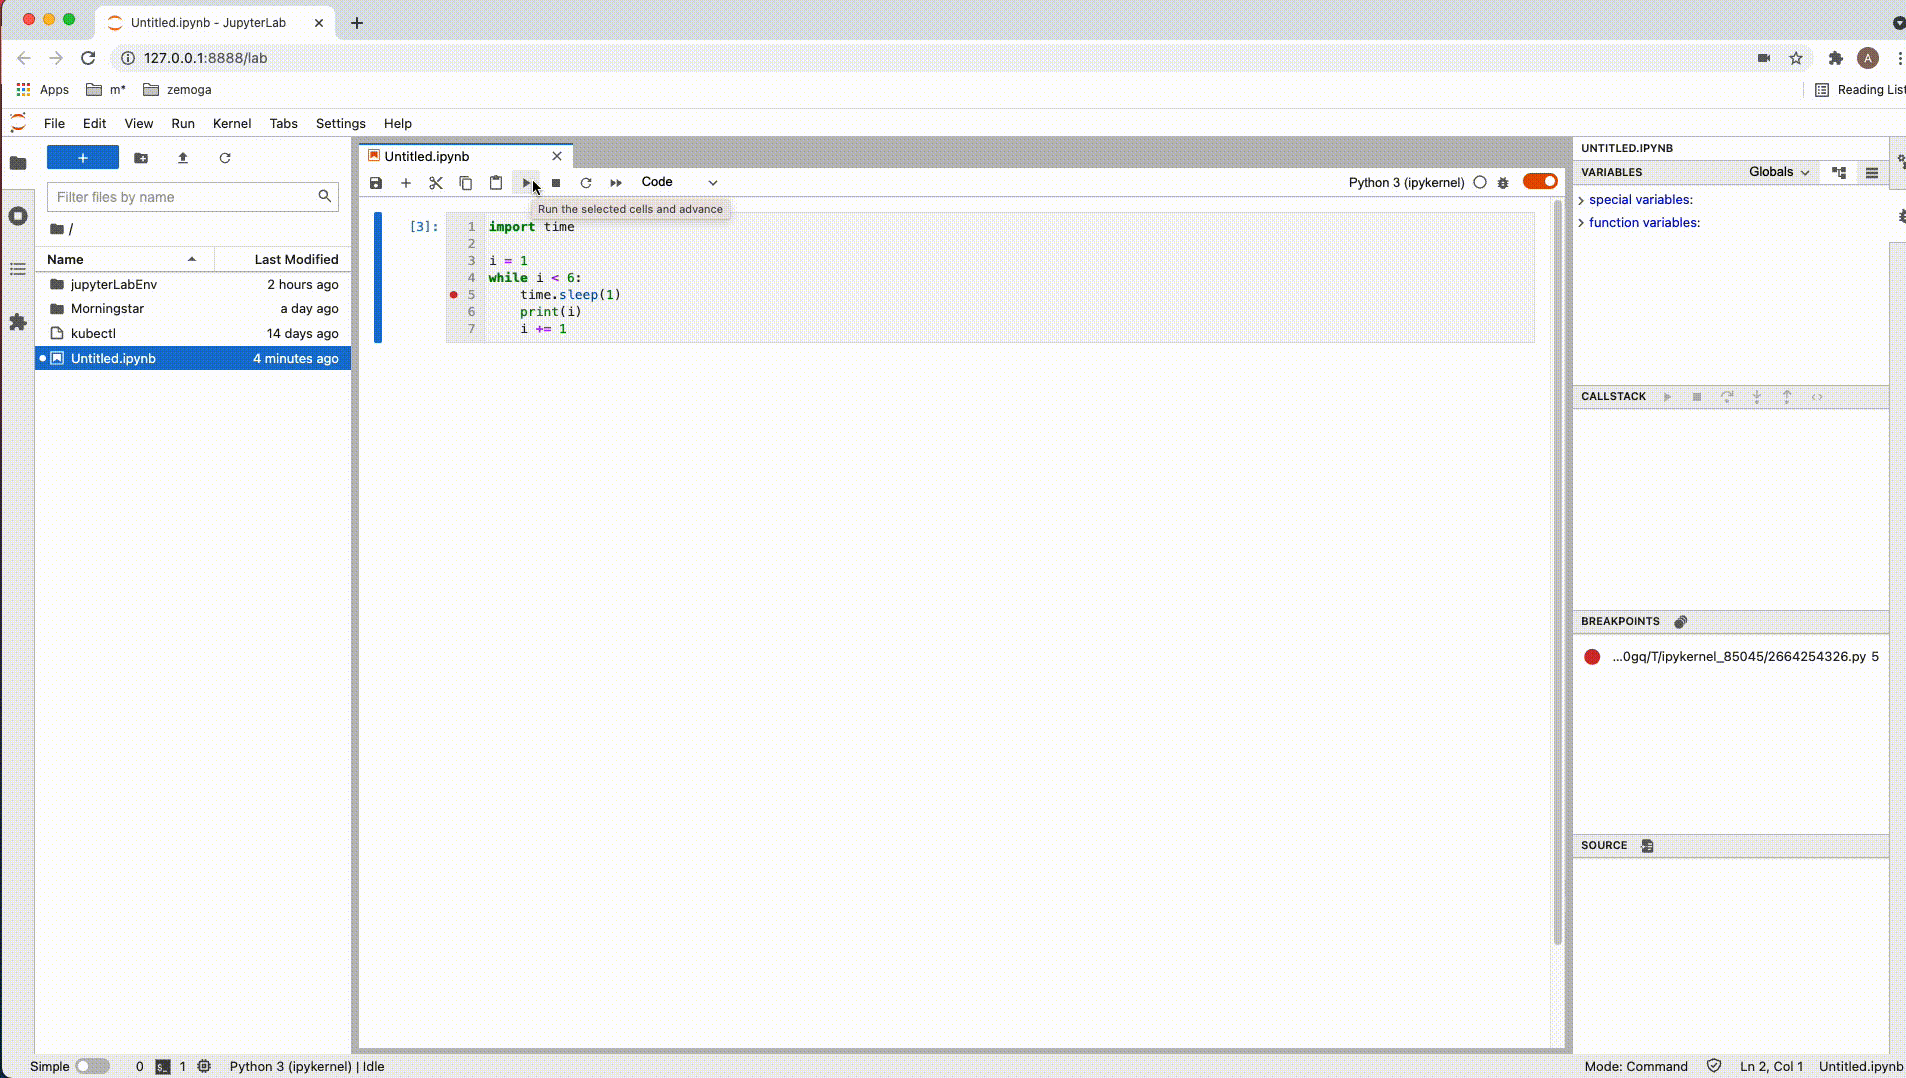The image size is (1906, 1078).
Task: Insert a cell below with the plus icon
Action: point(406,183)
